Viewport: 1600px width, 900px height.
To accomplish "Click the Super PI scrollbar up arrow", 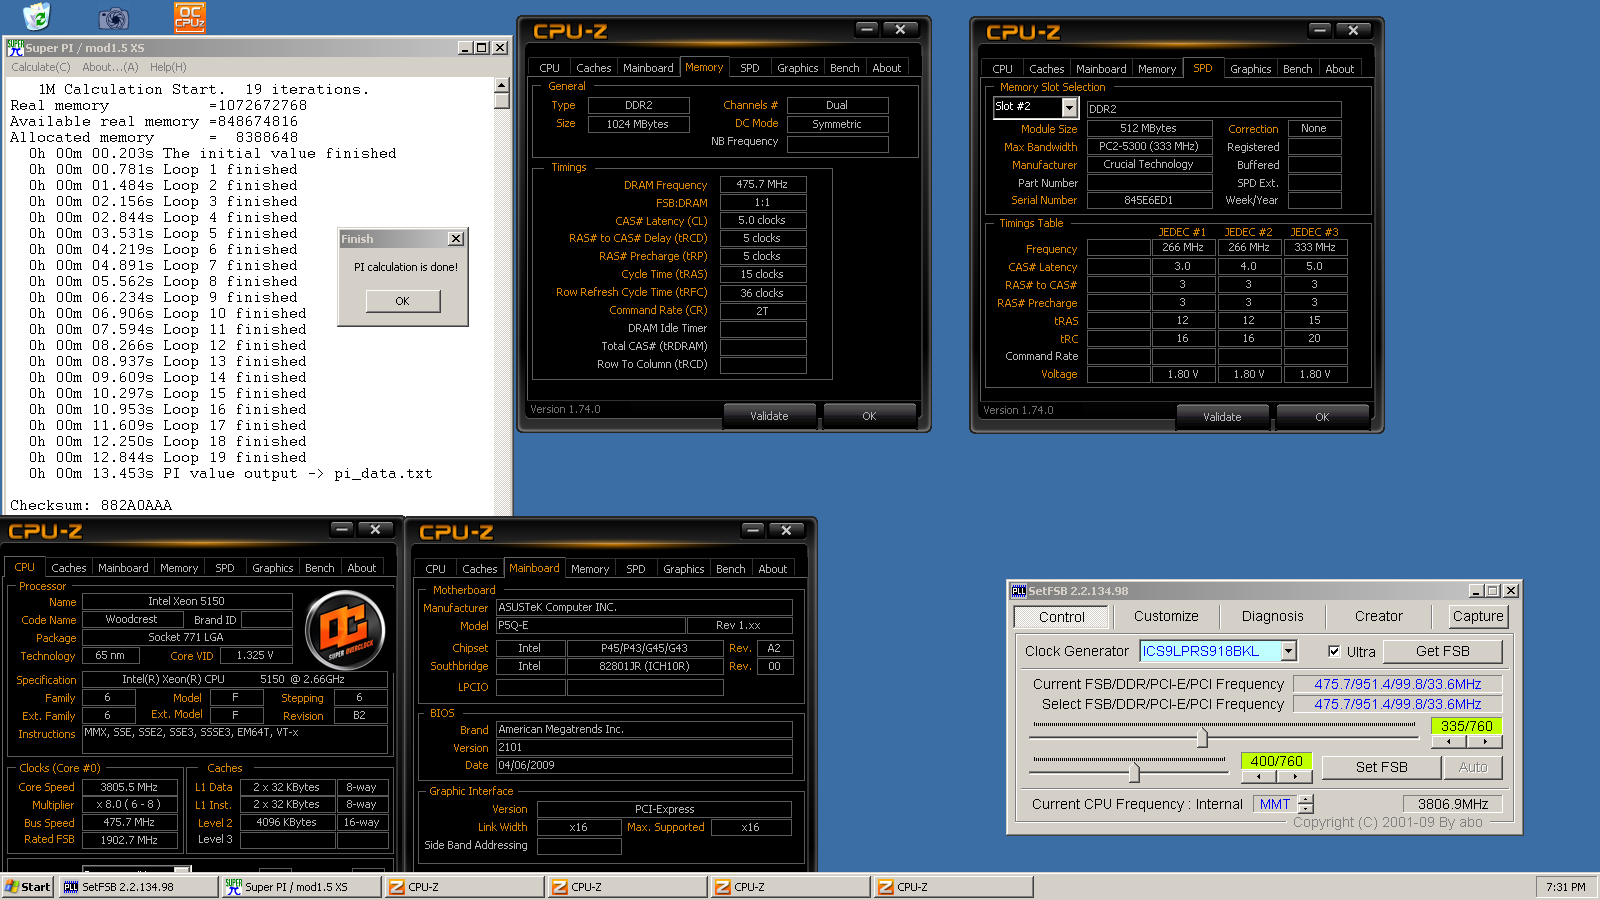I will click(x=502, y=86).
